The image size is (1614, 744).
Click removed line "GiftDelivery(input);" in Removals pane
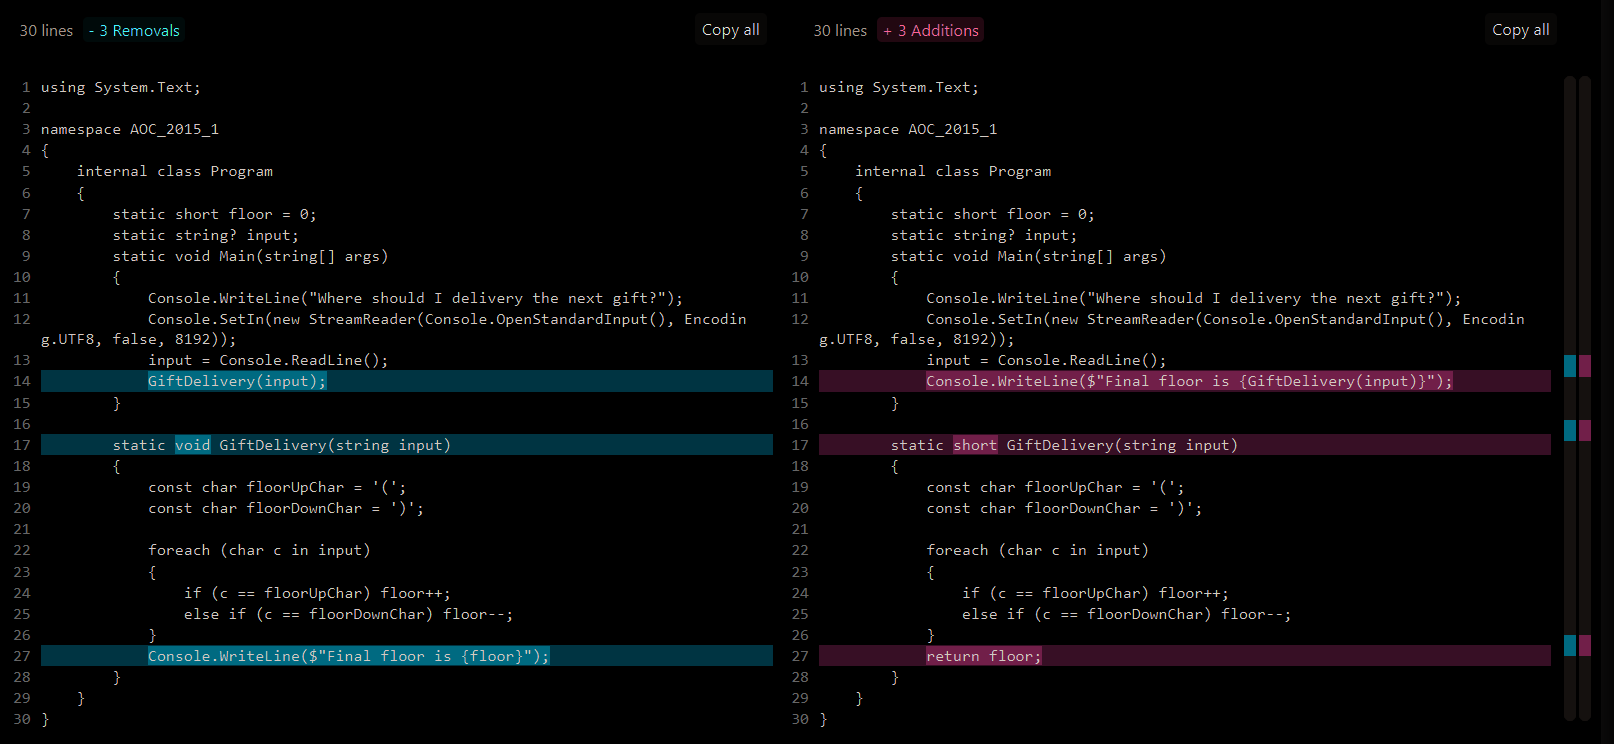(407, 381)
